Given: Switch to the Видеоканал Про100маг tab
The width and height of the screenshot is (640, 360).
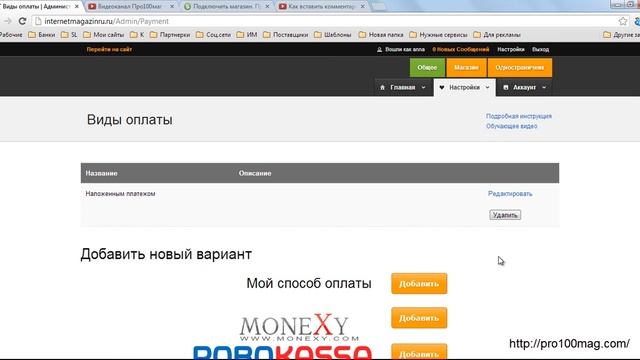Looking at the screenshot, I should (131, 7).
